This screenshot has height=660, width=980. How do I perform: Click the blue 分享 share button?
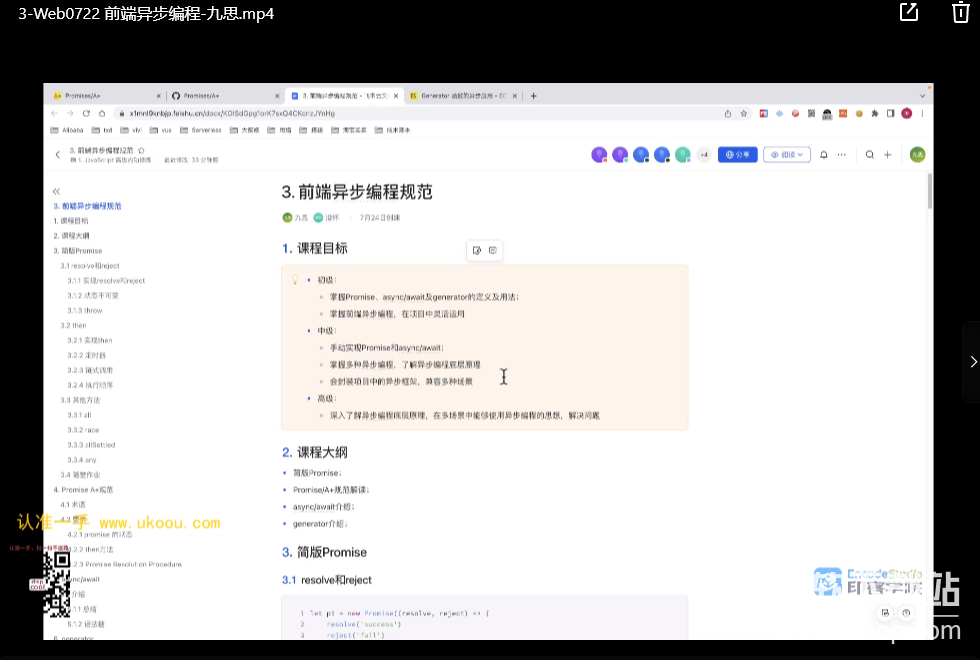[x=737, y=155]
